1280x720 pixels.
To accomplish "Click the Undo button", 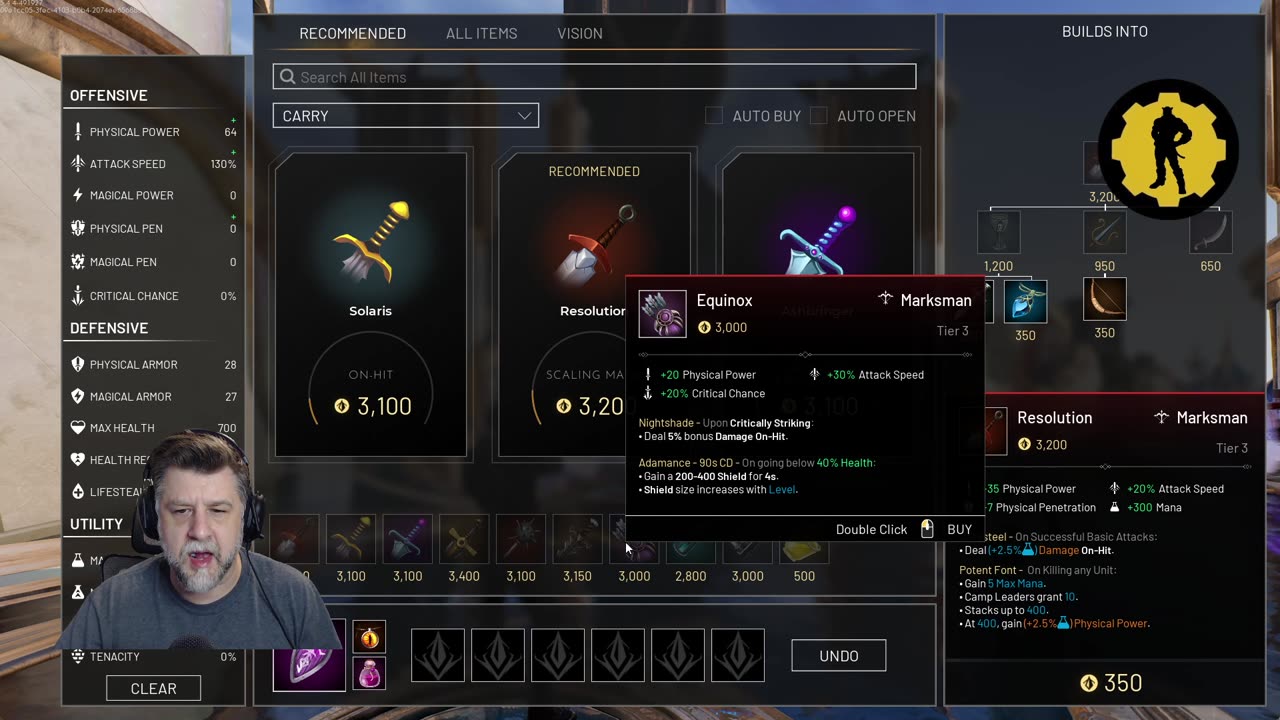I will [x=839, y=656].
